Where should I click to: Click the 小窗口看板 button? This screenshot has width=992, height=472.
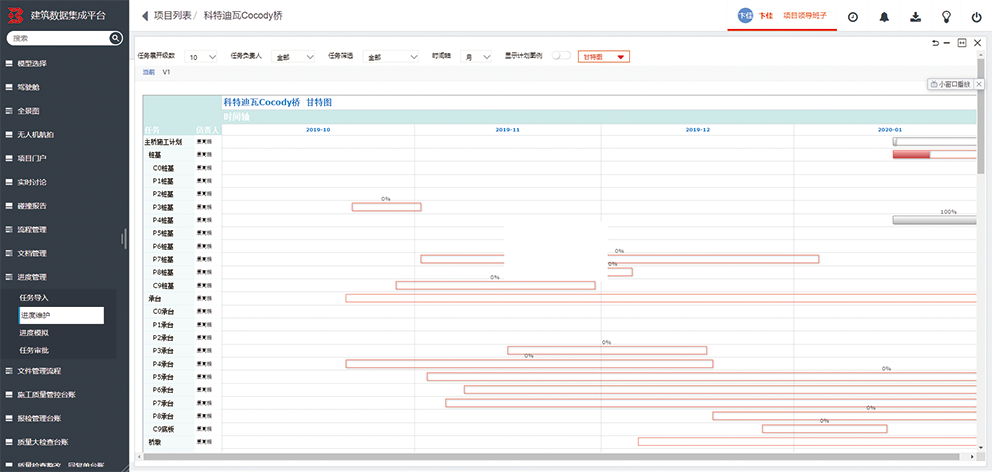[950, 85]
